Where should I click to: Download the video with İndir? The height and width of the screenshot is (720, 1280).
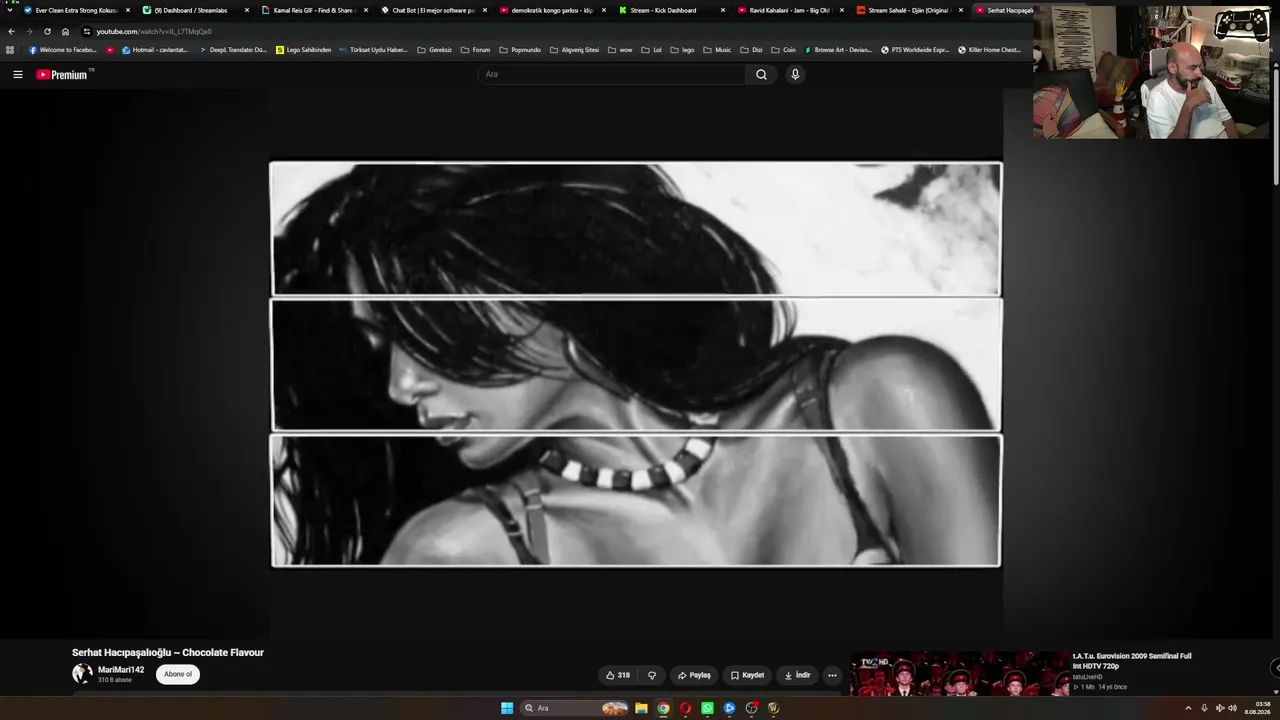pyautogui.click(x=797, y=675)
